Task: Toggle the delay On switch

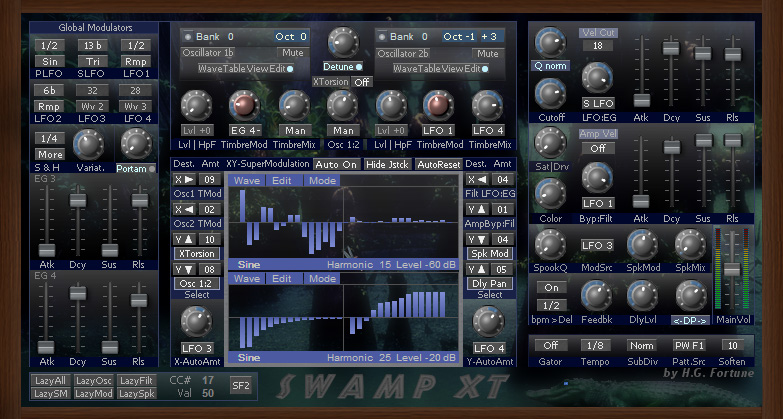Action: (552, 288)
